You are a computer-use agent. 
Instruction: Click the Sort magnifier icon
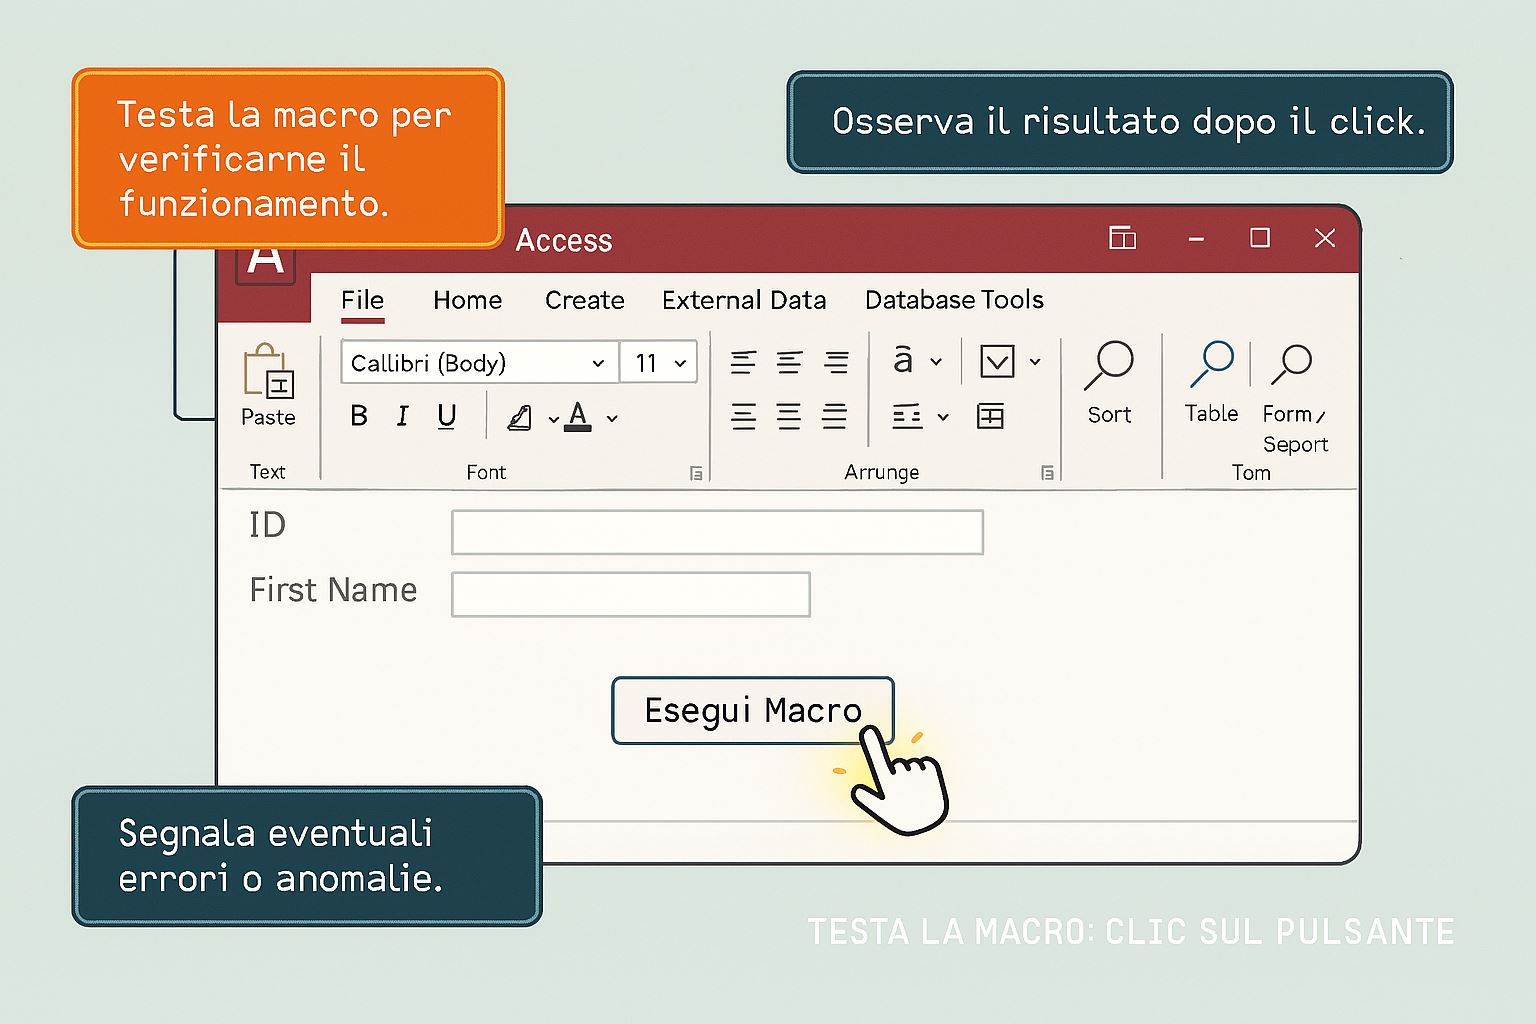pyautogui.click(x=1108, y=366)
